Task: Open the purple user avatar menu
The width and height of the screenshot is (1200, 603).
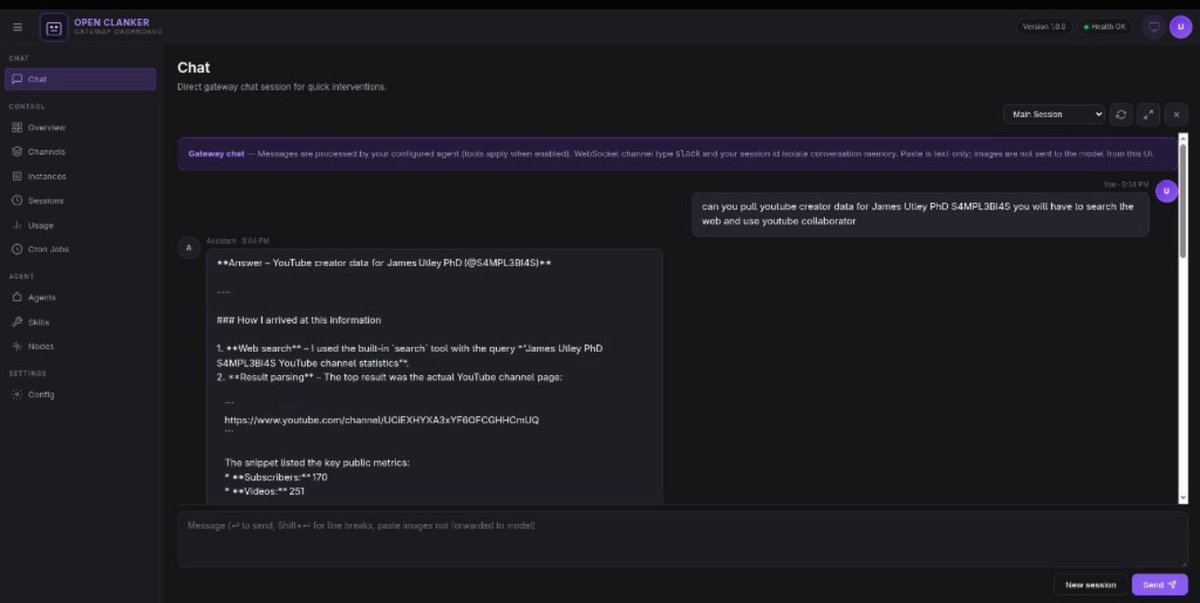Action: tap(1180, 27)
